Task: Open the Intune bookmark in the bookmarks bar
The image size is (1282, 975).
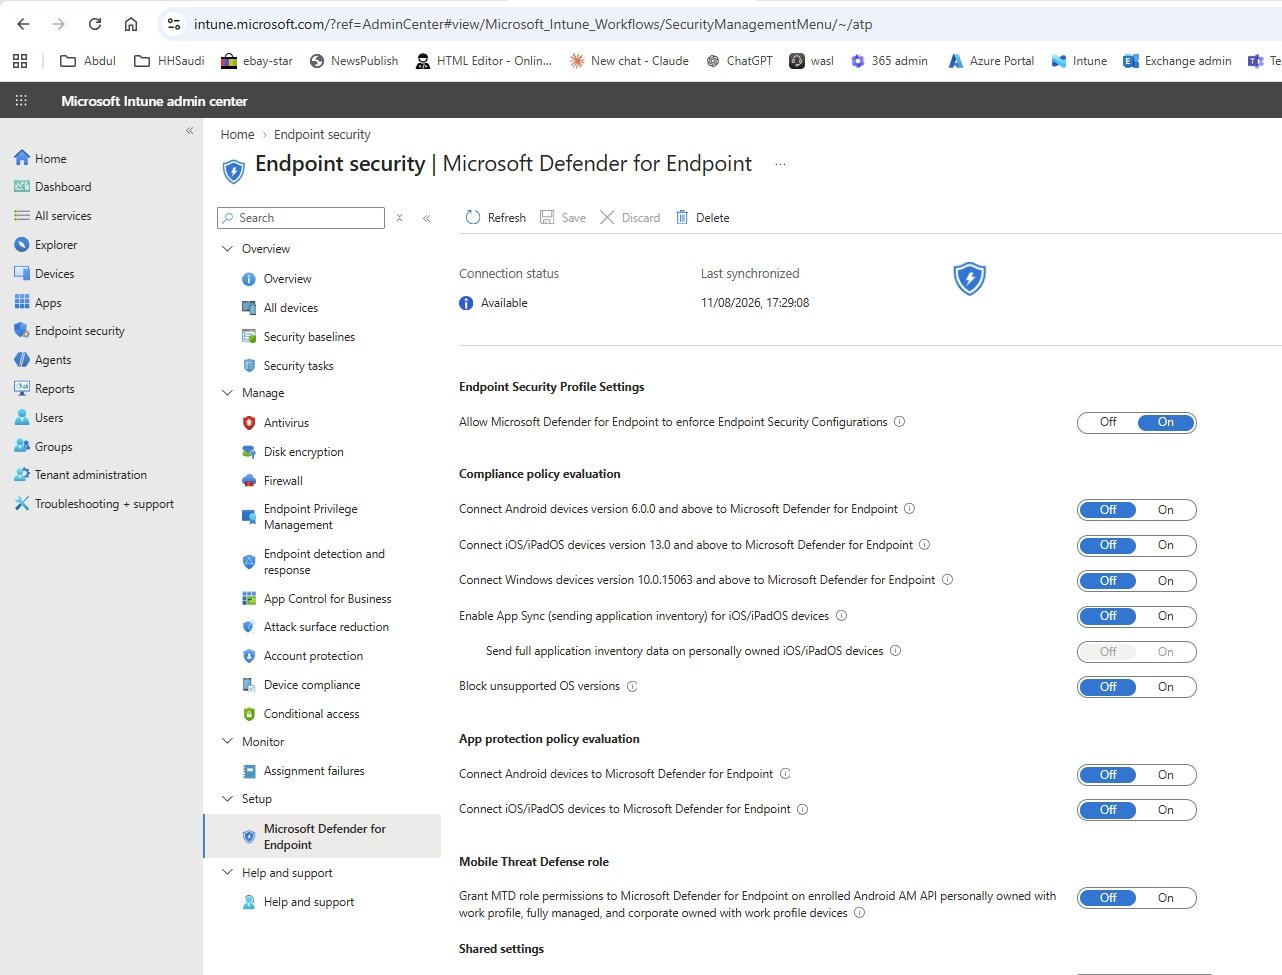Action: pyautogui.click(x=1079, y=61)
